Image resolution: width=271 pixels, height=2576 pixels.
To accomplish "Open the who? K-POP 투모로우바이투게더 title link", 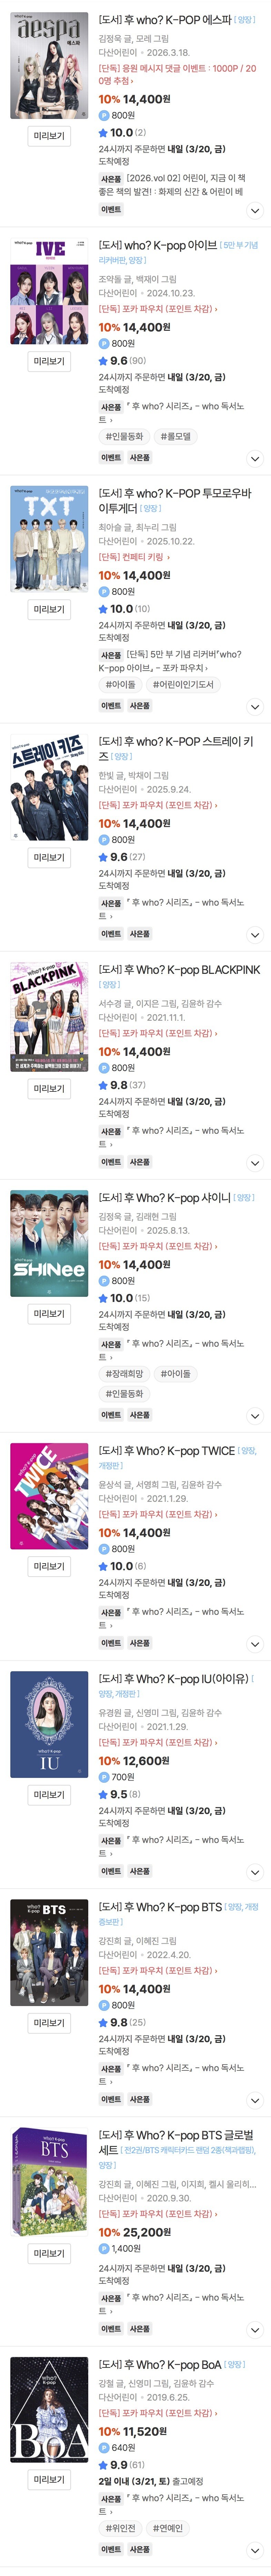I will (x=175, y=500).
